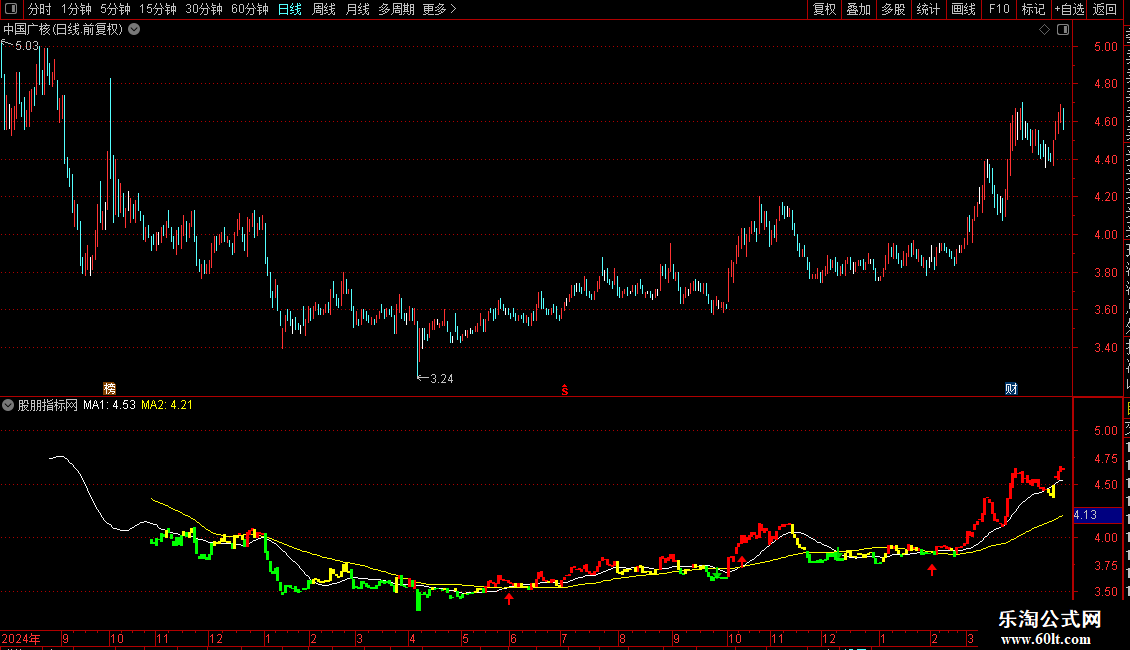Switch to 周线 weekly chart
The height and width of the screenshot is (650, 1130).
pyautogui.click(x=324, y=9)
